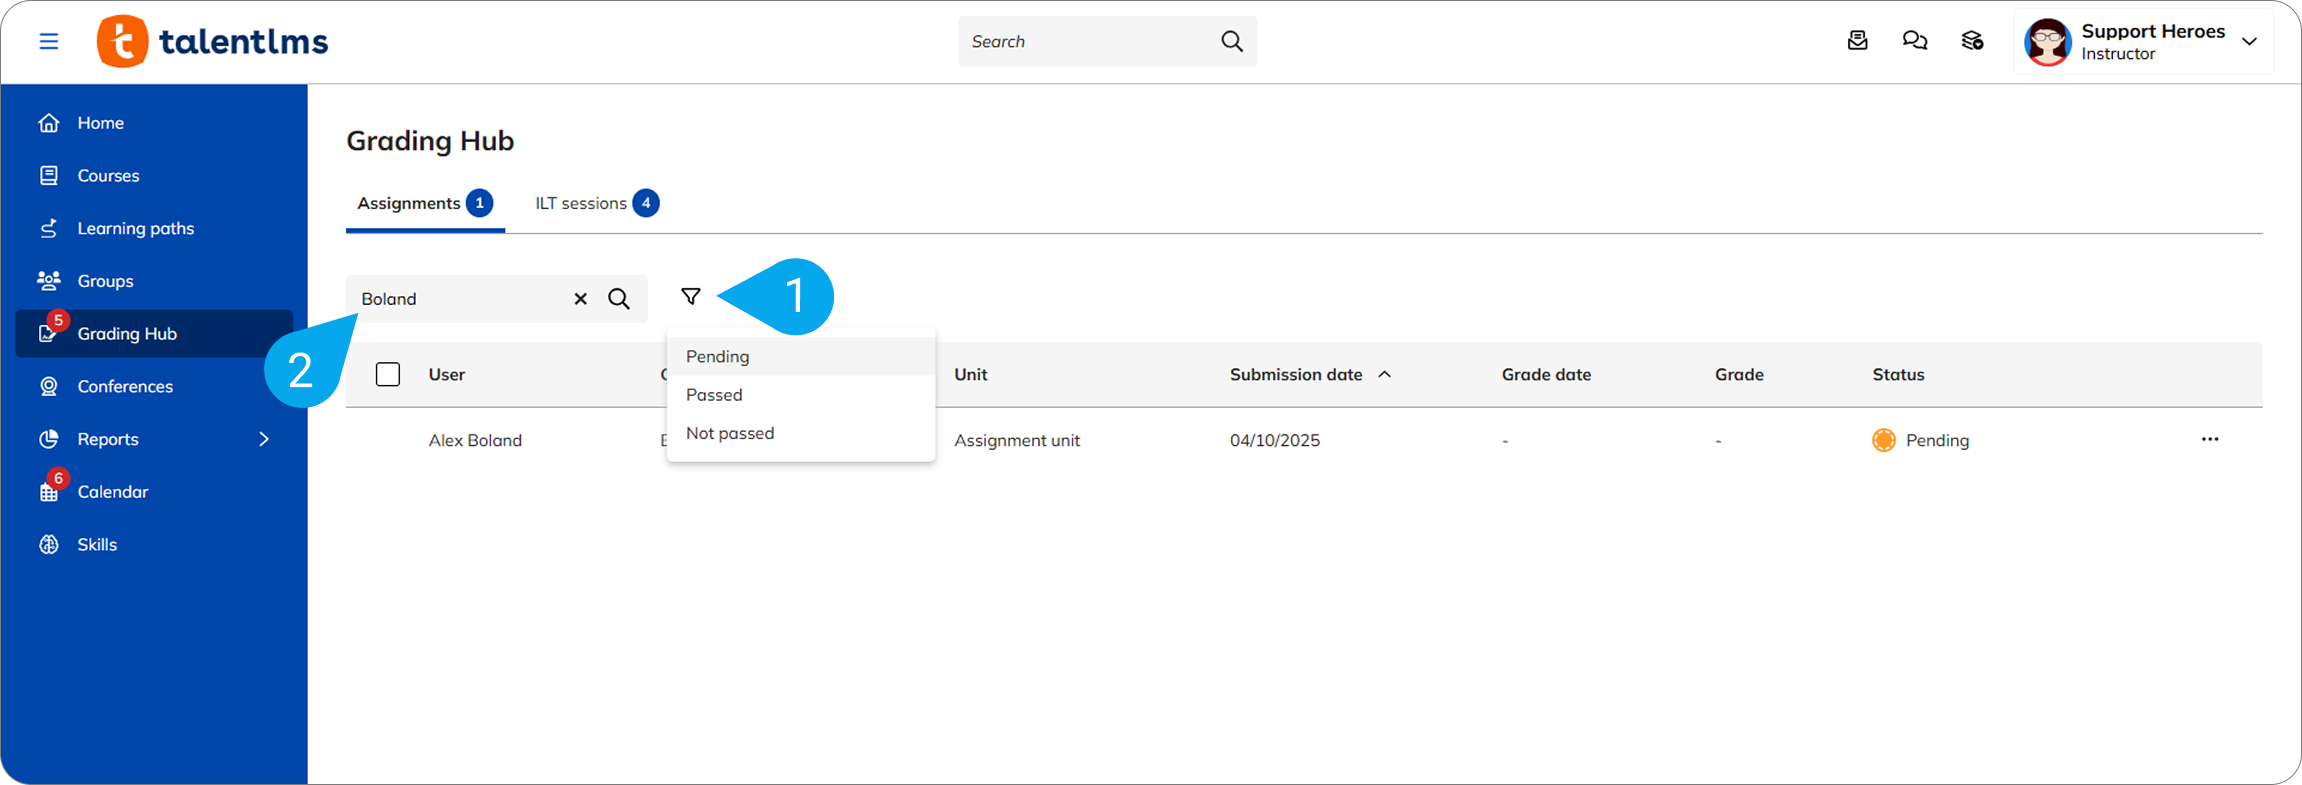Sort by Submission date column
The image size is (2302, 785).
(x=1296, y=374)
